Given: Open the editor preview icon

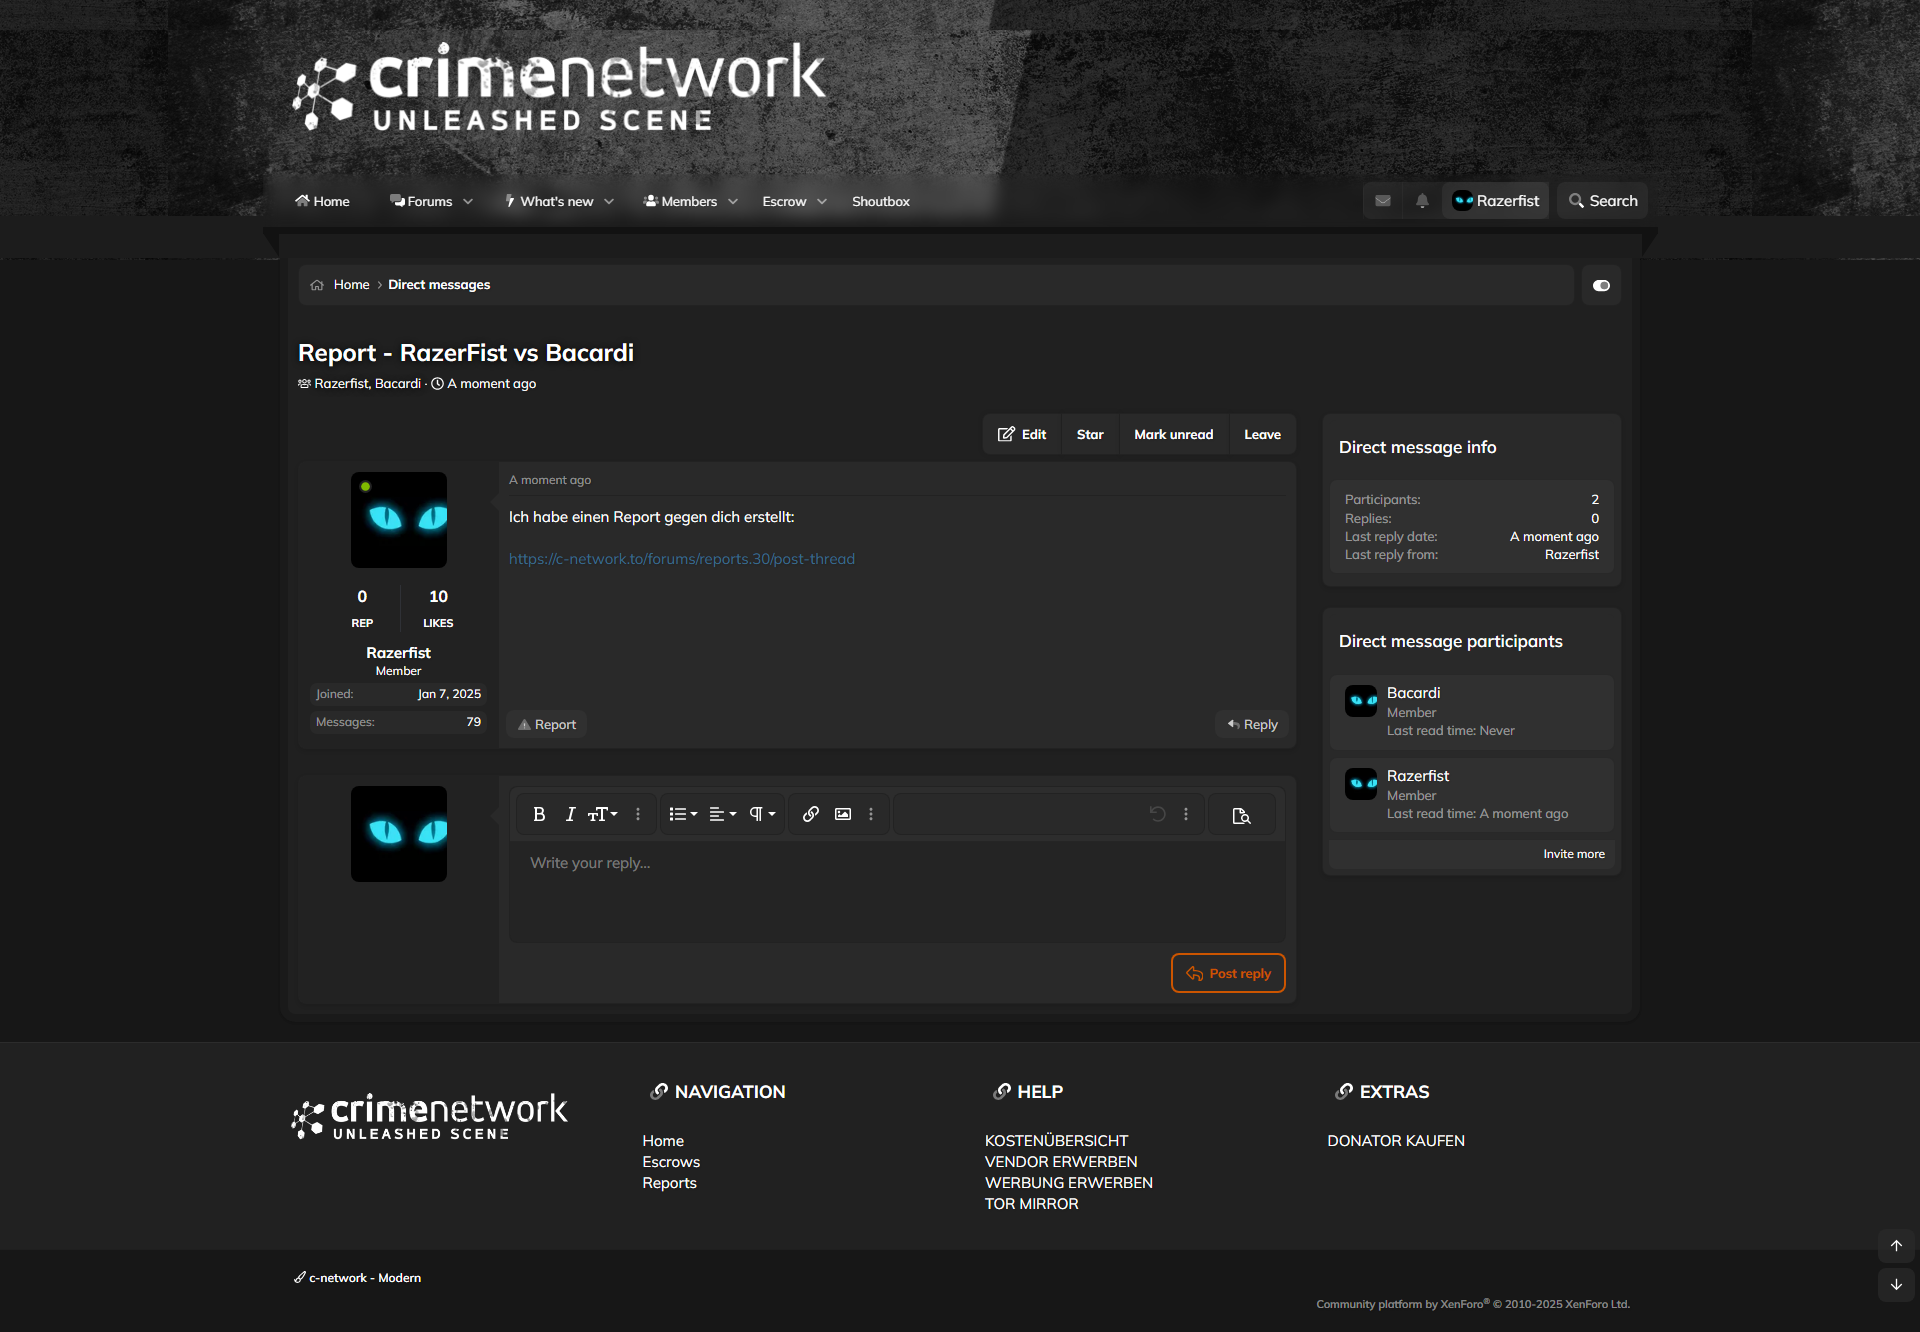Looking at the screenshot, I should pyautogui.click(x=1241, y=815).
